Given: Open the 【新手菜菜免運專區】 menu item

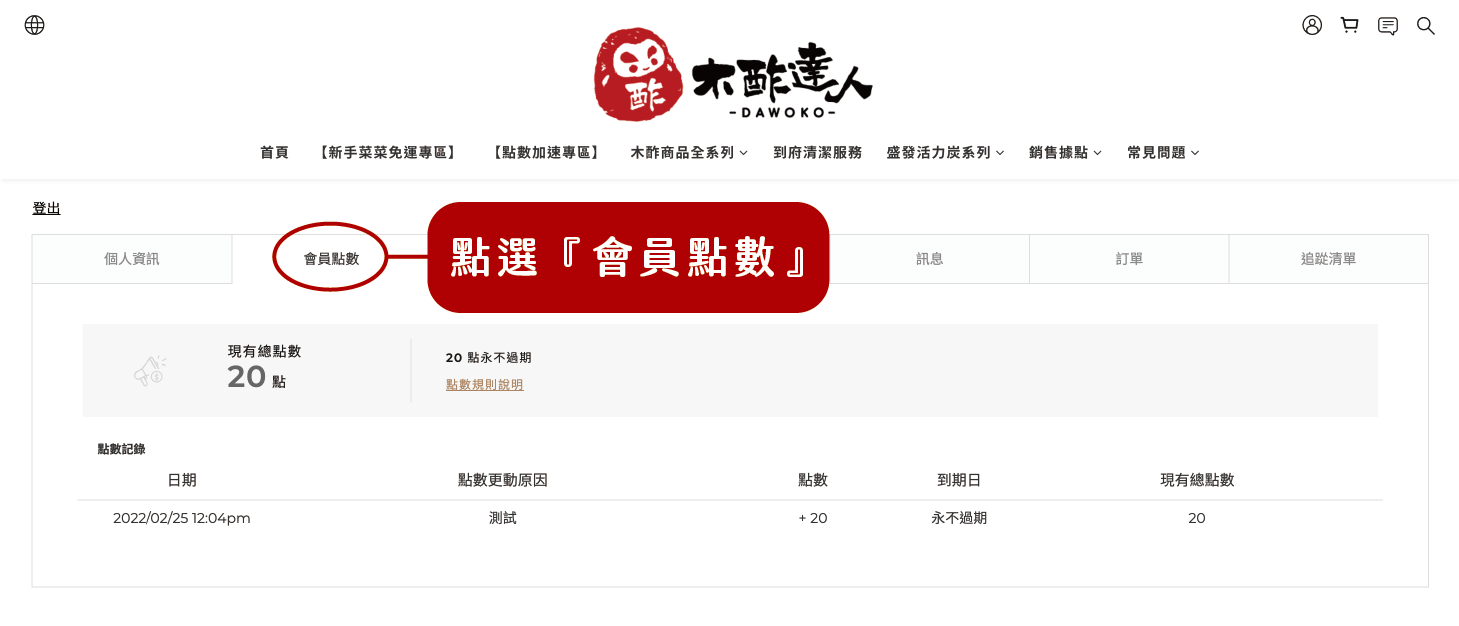Looking at the screenshot, I should click(x=388, y=153).
